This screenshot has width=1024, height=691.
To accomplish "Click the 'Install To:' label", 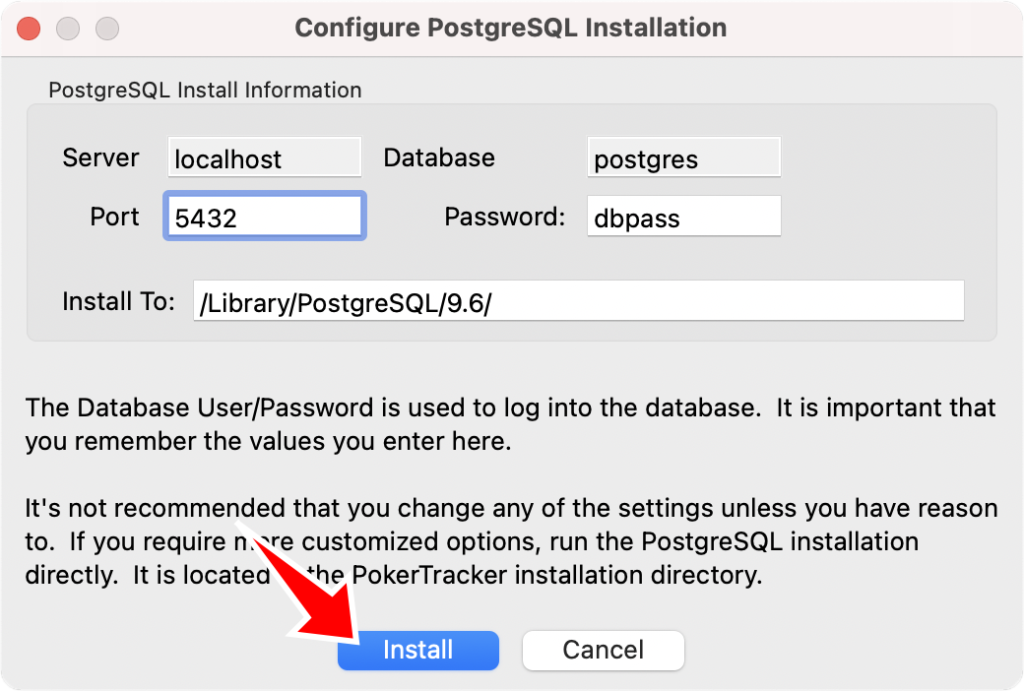I will tap(119, 302).
